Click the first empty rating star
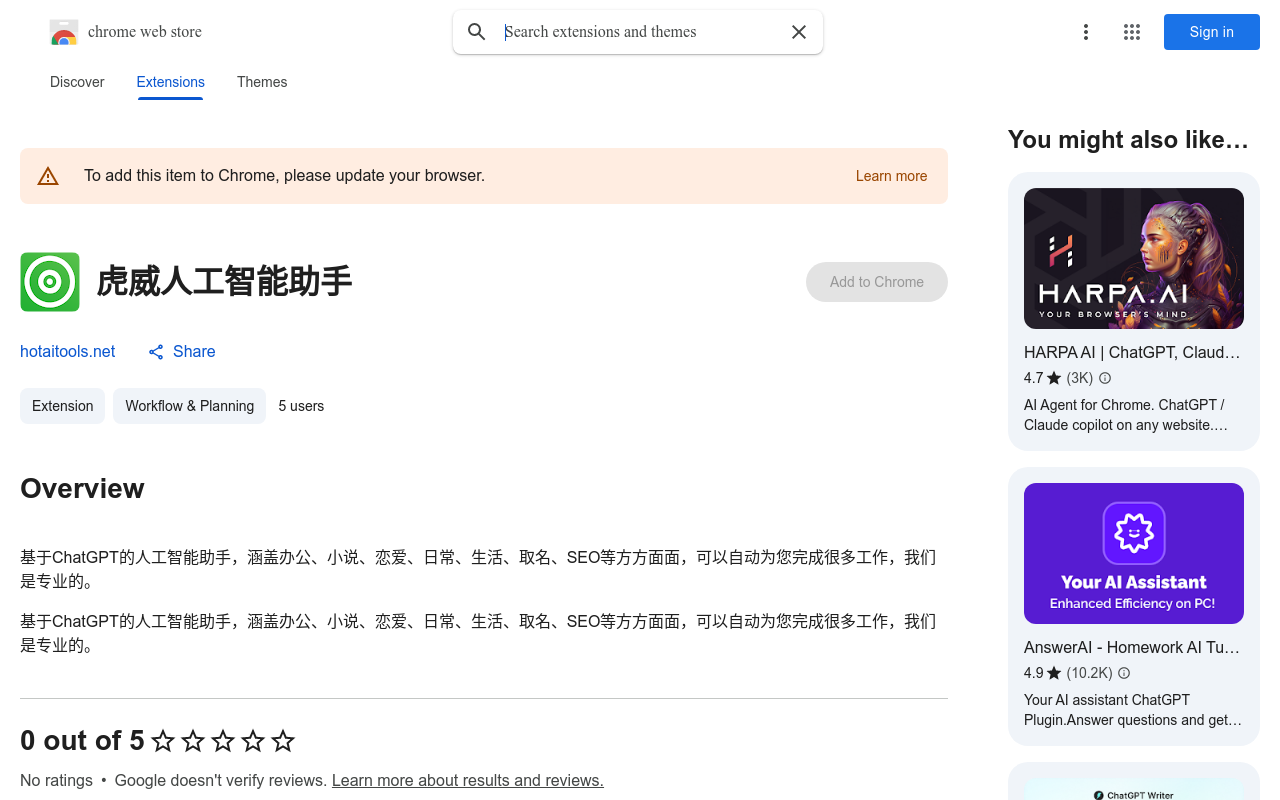Viewport: 1280px width, 800px height. point(163,741)
